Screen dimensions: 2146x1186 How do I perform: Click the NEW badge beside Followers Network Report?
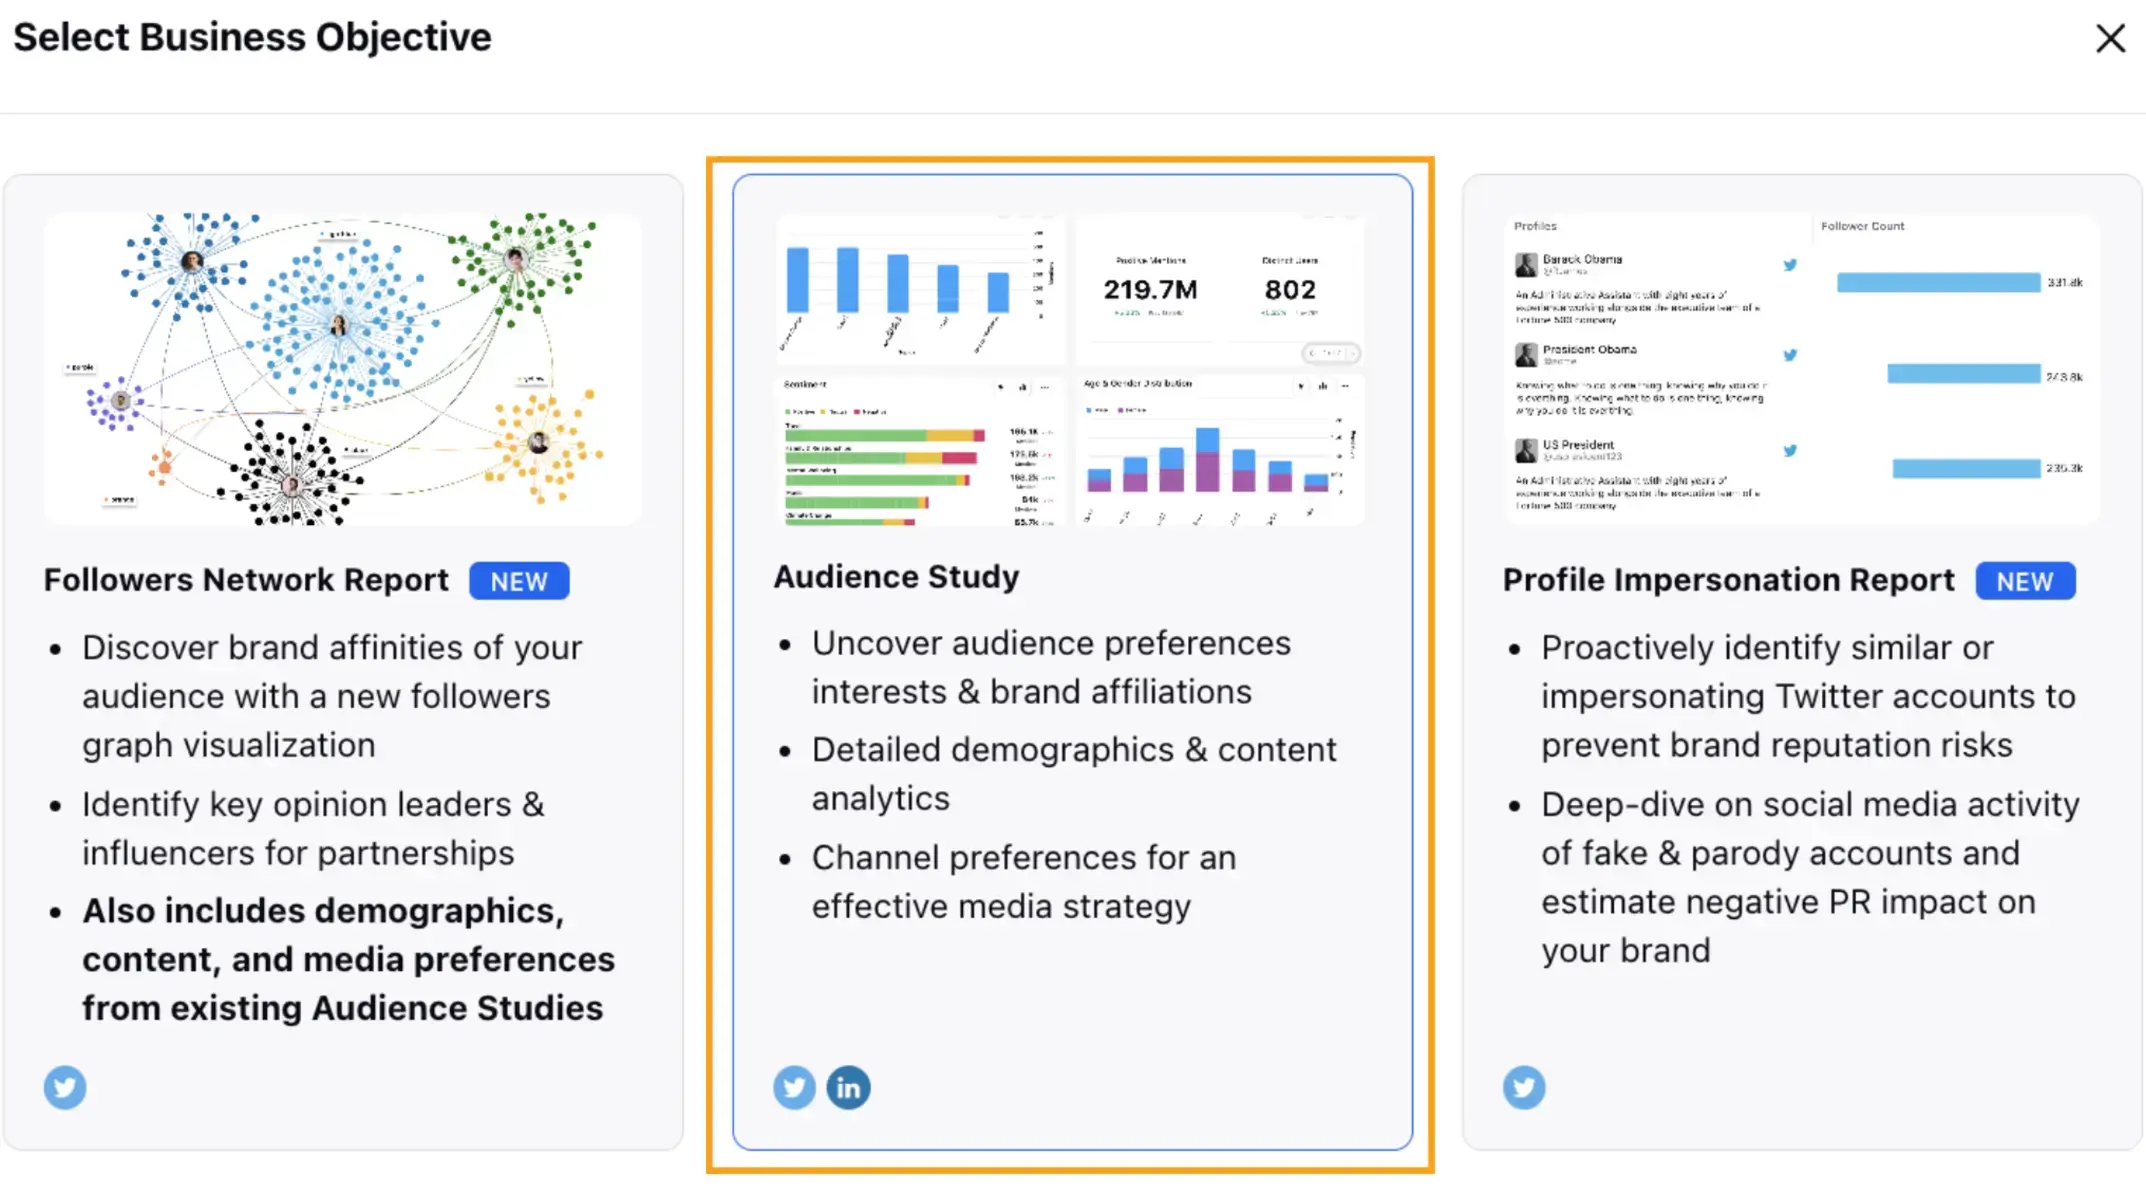(519, 581)
